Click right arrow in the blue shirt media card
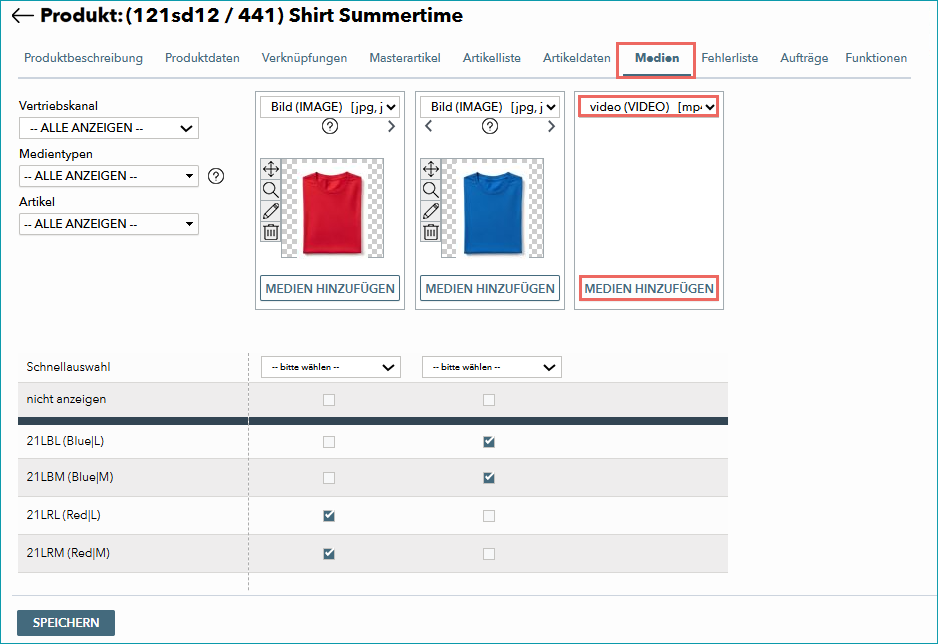Image resolution: width=938 pixels, height=644 pixels. (x=551, y=126)
